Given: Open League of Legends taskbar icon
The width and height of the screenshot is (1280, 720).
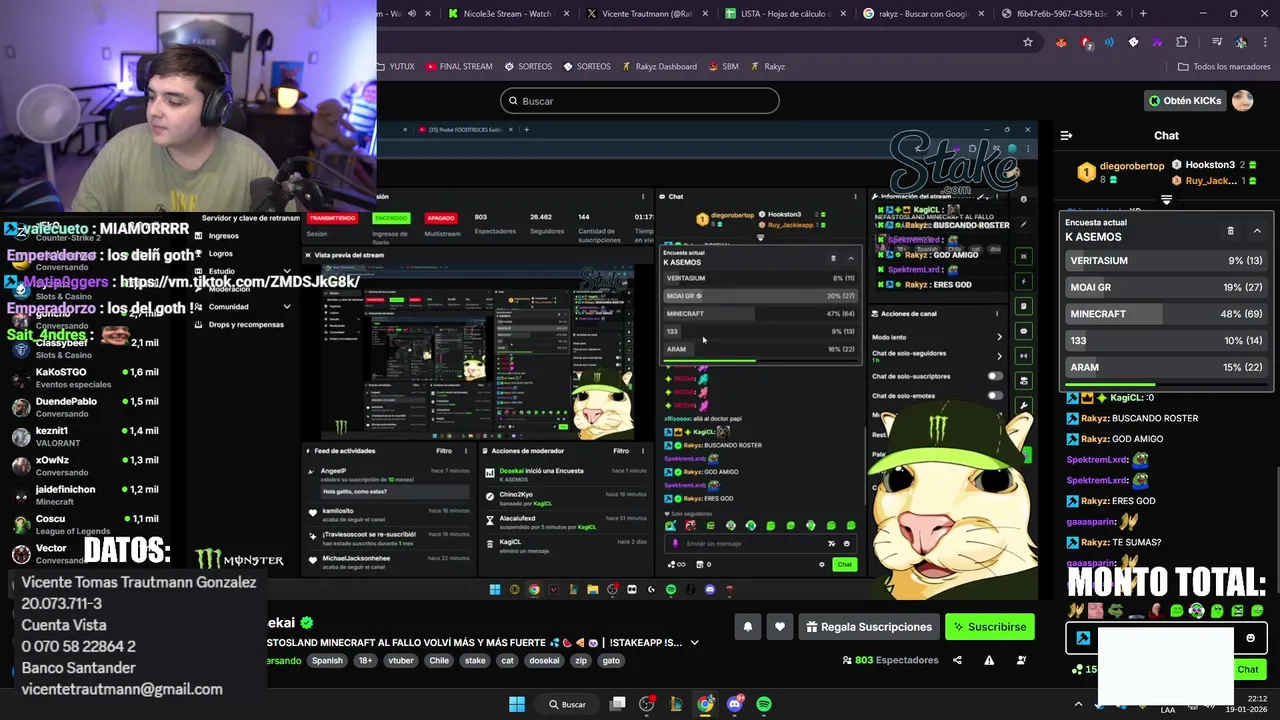Looking at the screenshot, I should click(x=676, y=704).
